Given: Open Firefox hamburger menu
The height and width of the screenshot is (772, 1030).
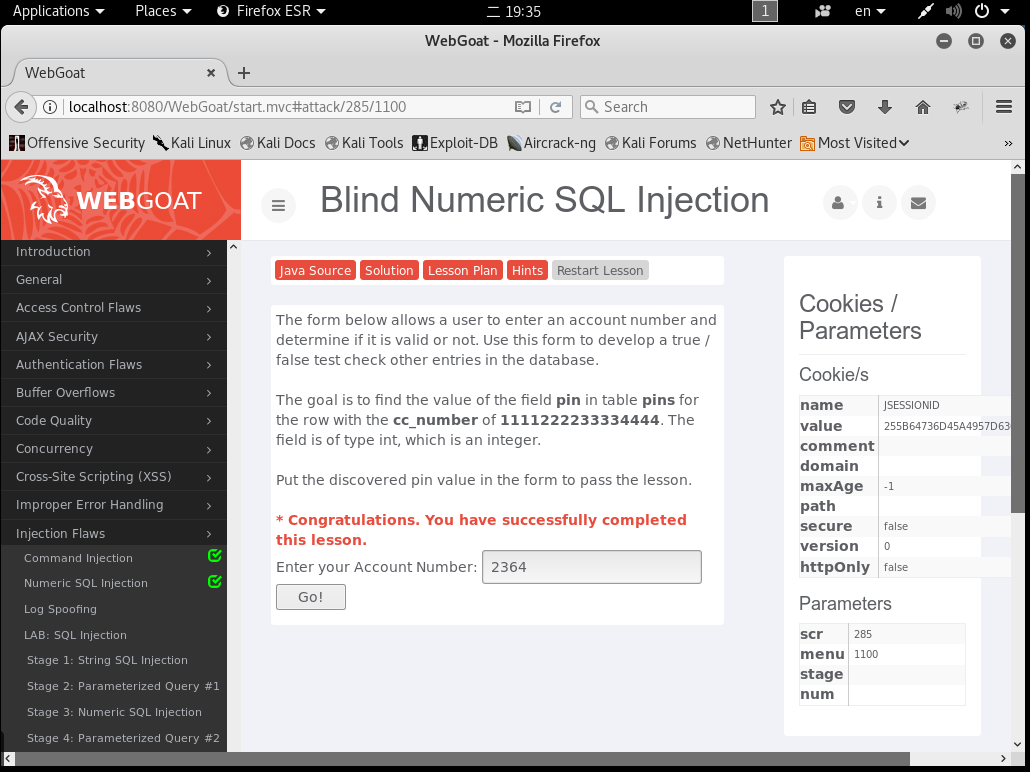Looking at the screenshot, I should pyautogui.click(x=1004, y=107).
